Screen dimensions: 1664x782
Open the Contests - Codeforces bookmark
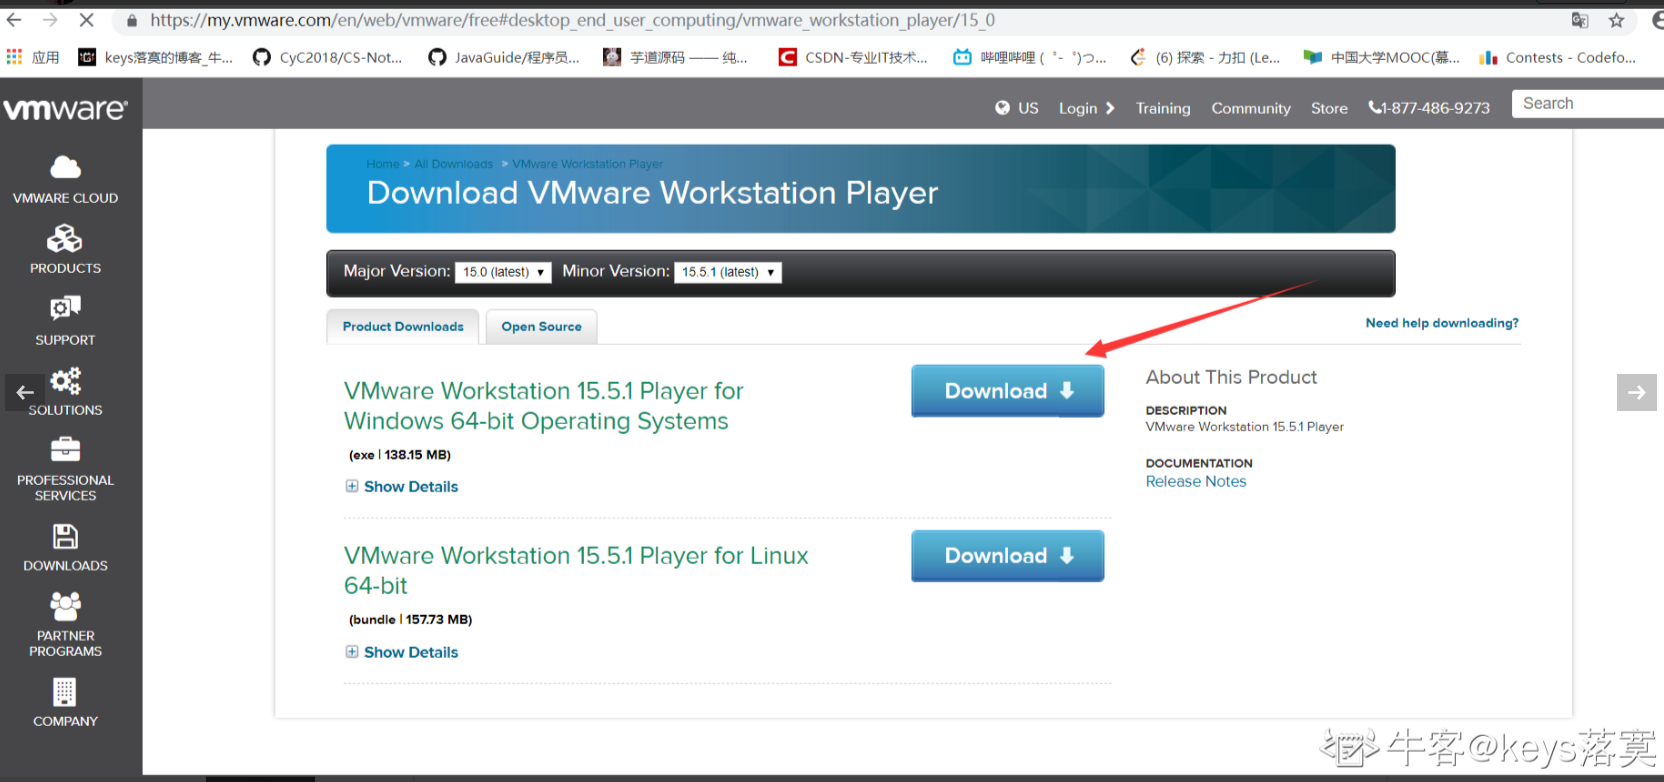[x=1558, y=58]
